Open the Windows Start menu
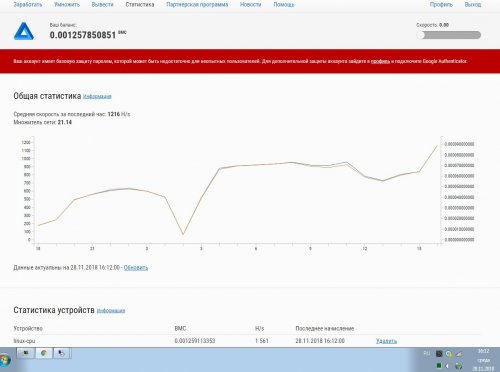Viewport: 500px width, 372px height. (x=5, y=360)
